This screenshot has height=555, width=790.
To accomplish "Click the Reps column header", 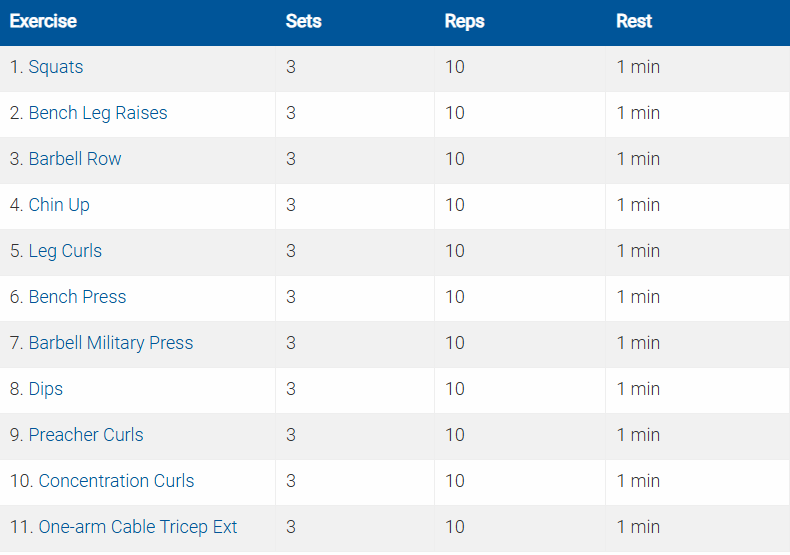I will tap(464, 21).
